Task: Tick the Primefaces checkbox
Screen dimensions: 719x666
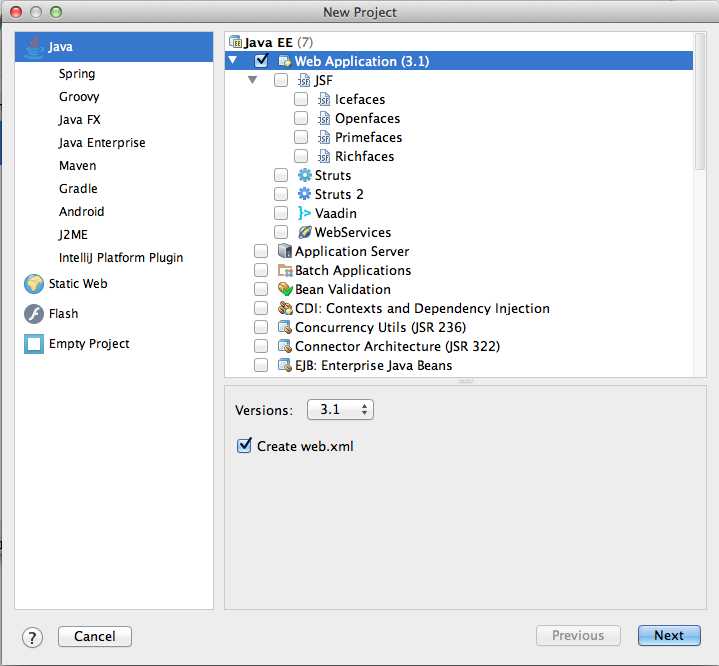Action: coord(301,137)
